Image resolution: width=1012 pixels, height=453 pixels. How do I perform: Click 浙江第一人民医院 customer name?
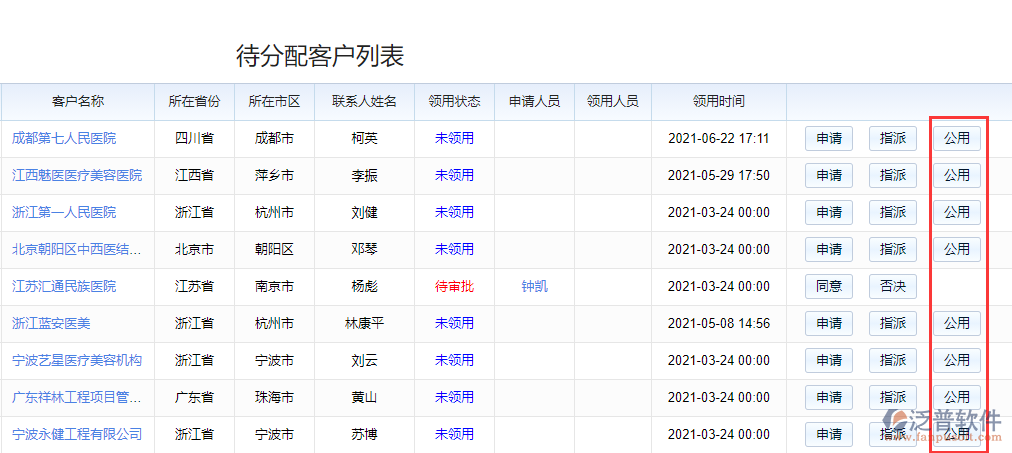64,212
